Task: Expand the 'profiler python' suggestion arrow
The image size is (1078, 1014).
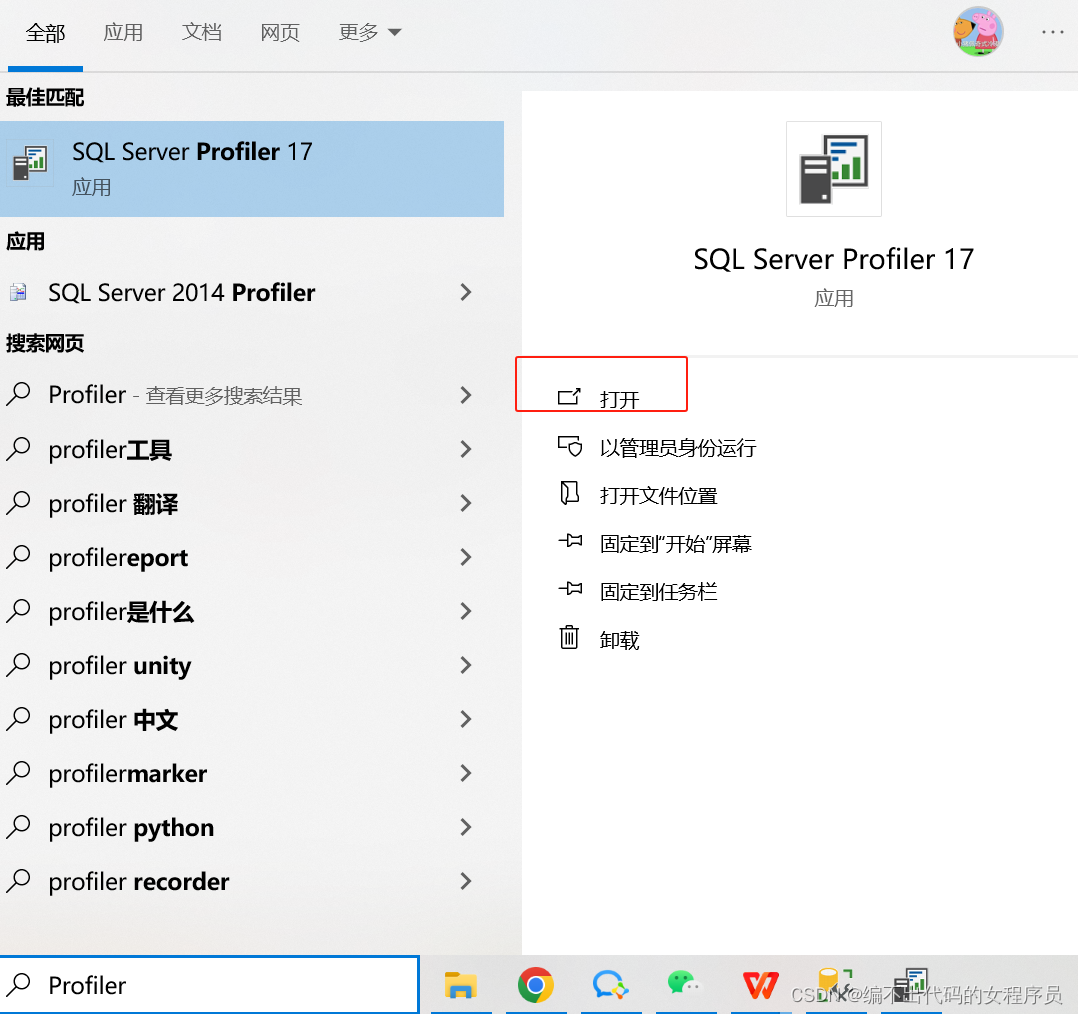Action: click(x=466, y=827)
